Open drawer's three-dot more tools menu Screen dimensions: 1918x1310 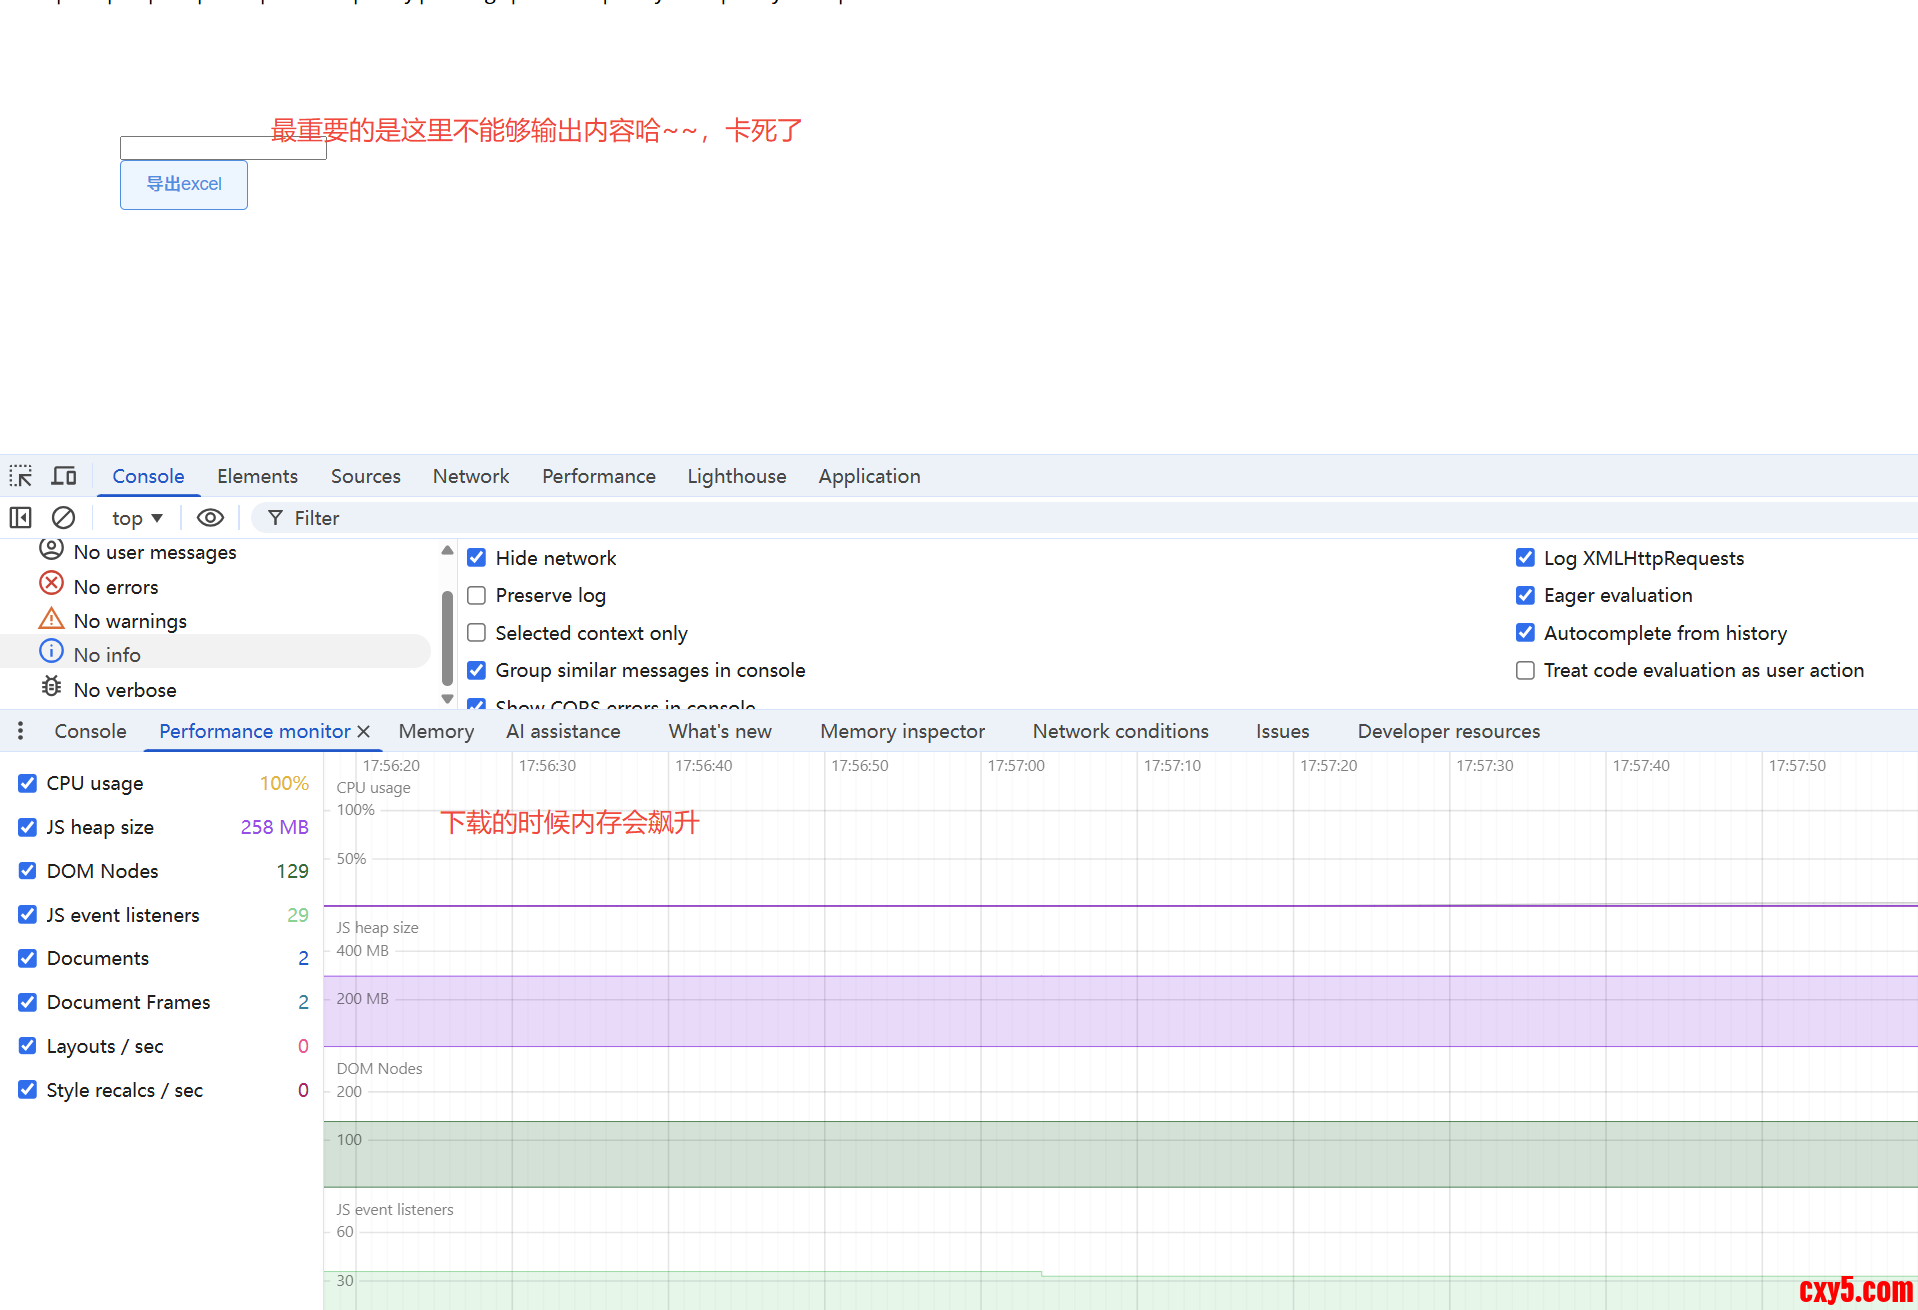(20, 731)
